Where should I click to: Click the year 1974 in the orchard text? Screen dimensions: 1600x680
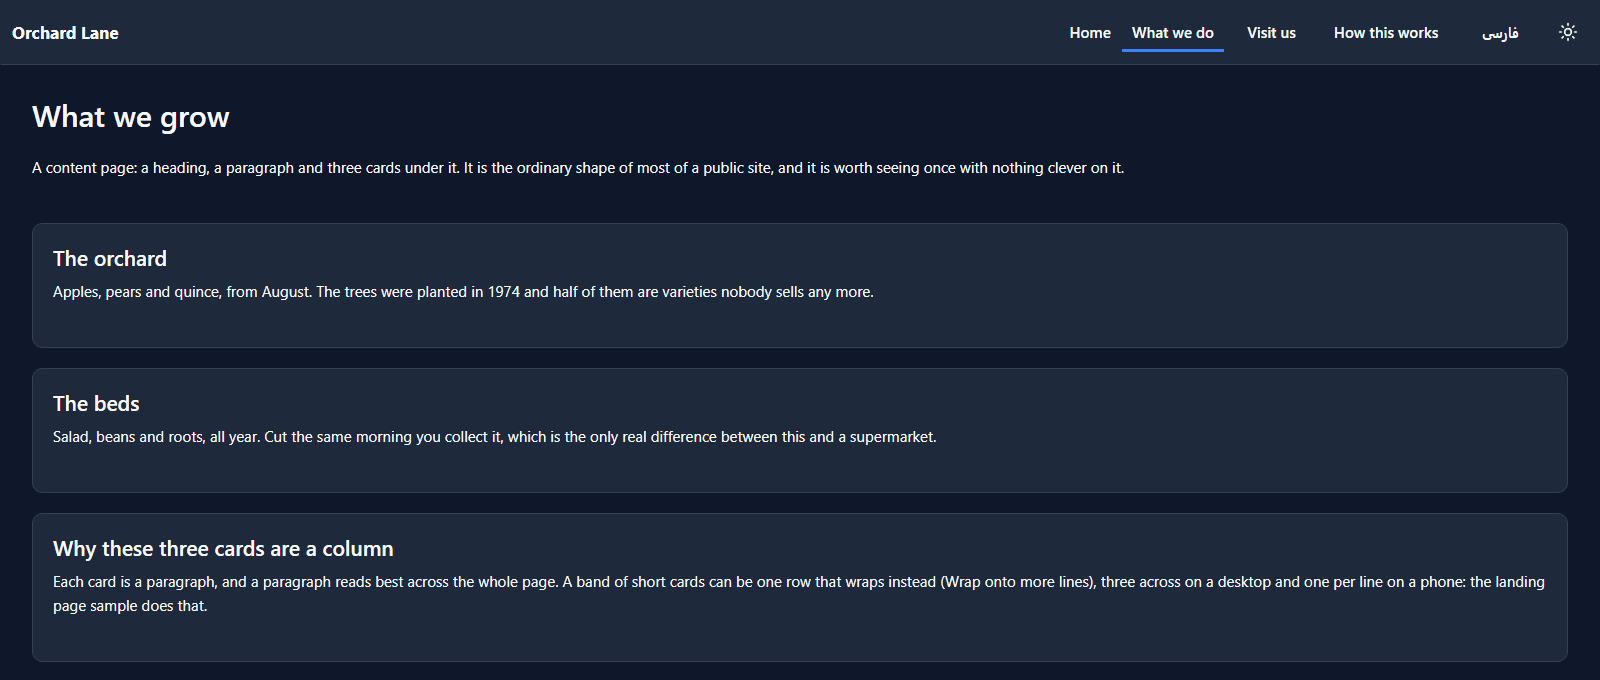coord(504,292)
